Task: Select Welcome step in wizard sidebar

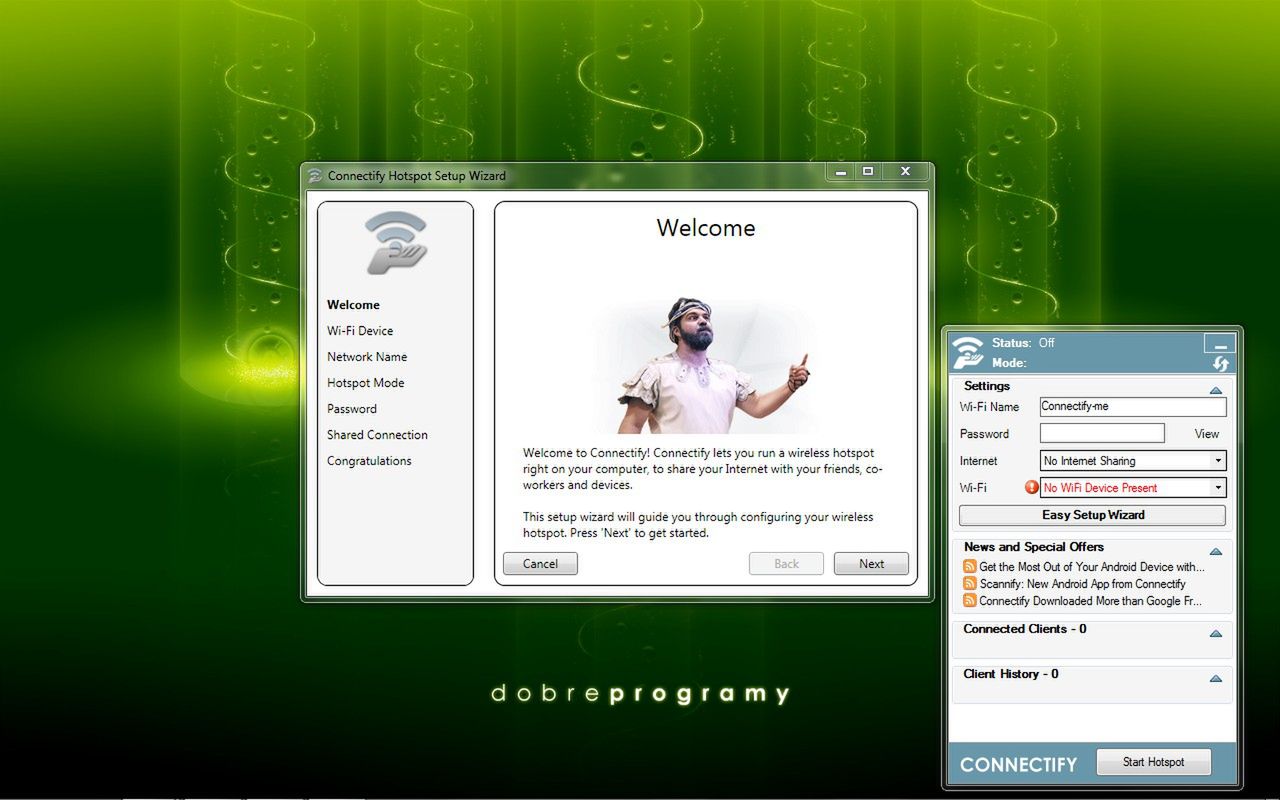Action: [x=353, y=305]
